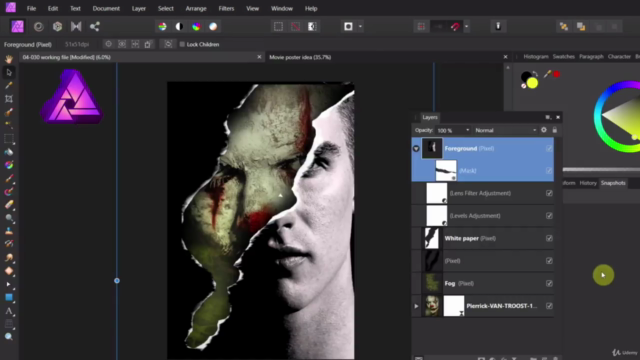Viewport: 640px width, 360px height.
Task: Apply Auto Contrast from toolbar
Action: pos(179,27)
